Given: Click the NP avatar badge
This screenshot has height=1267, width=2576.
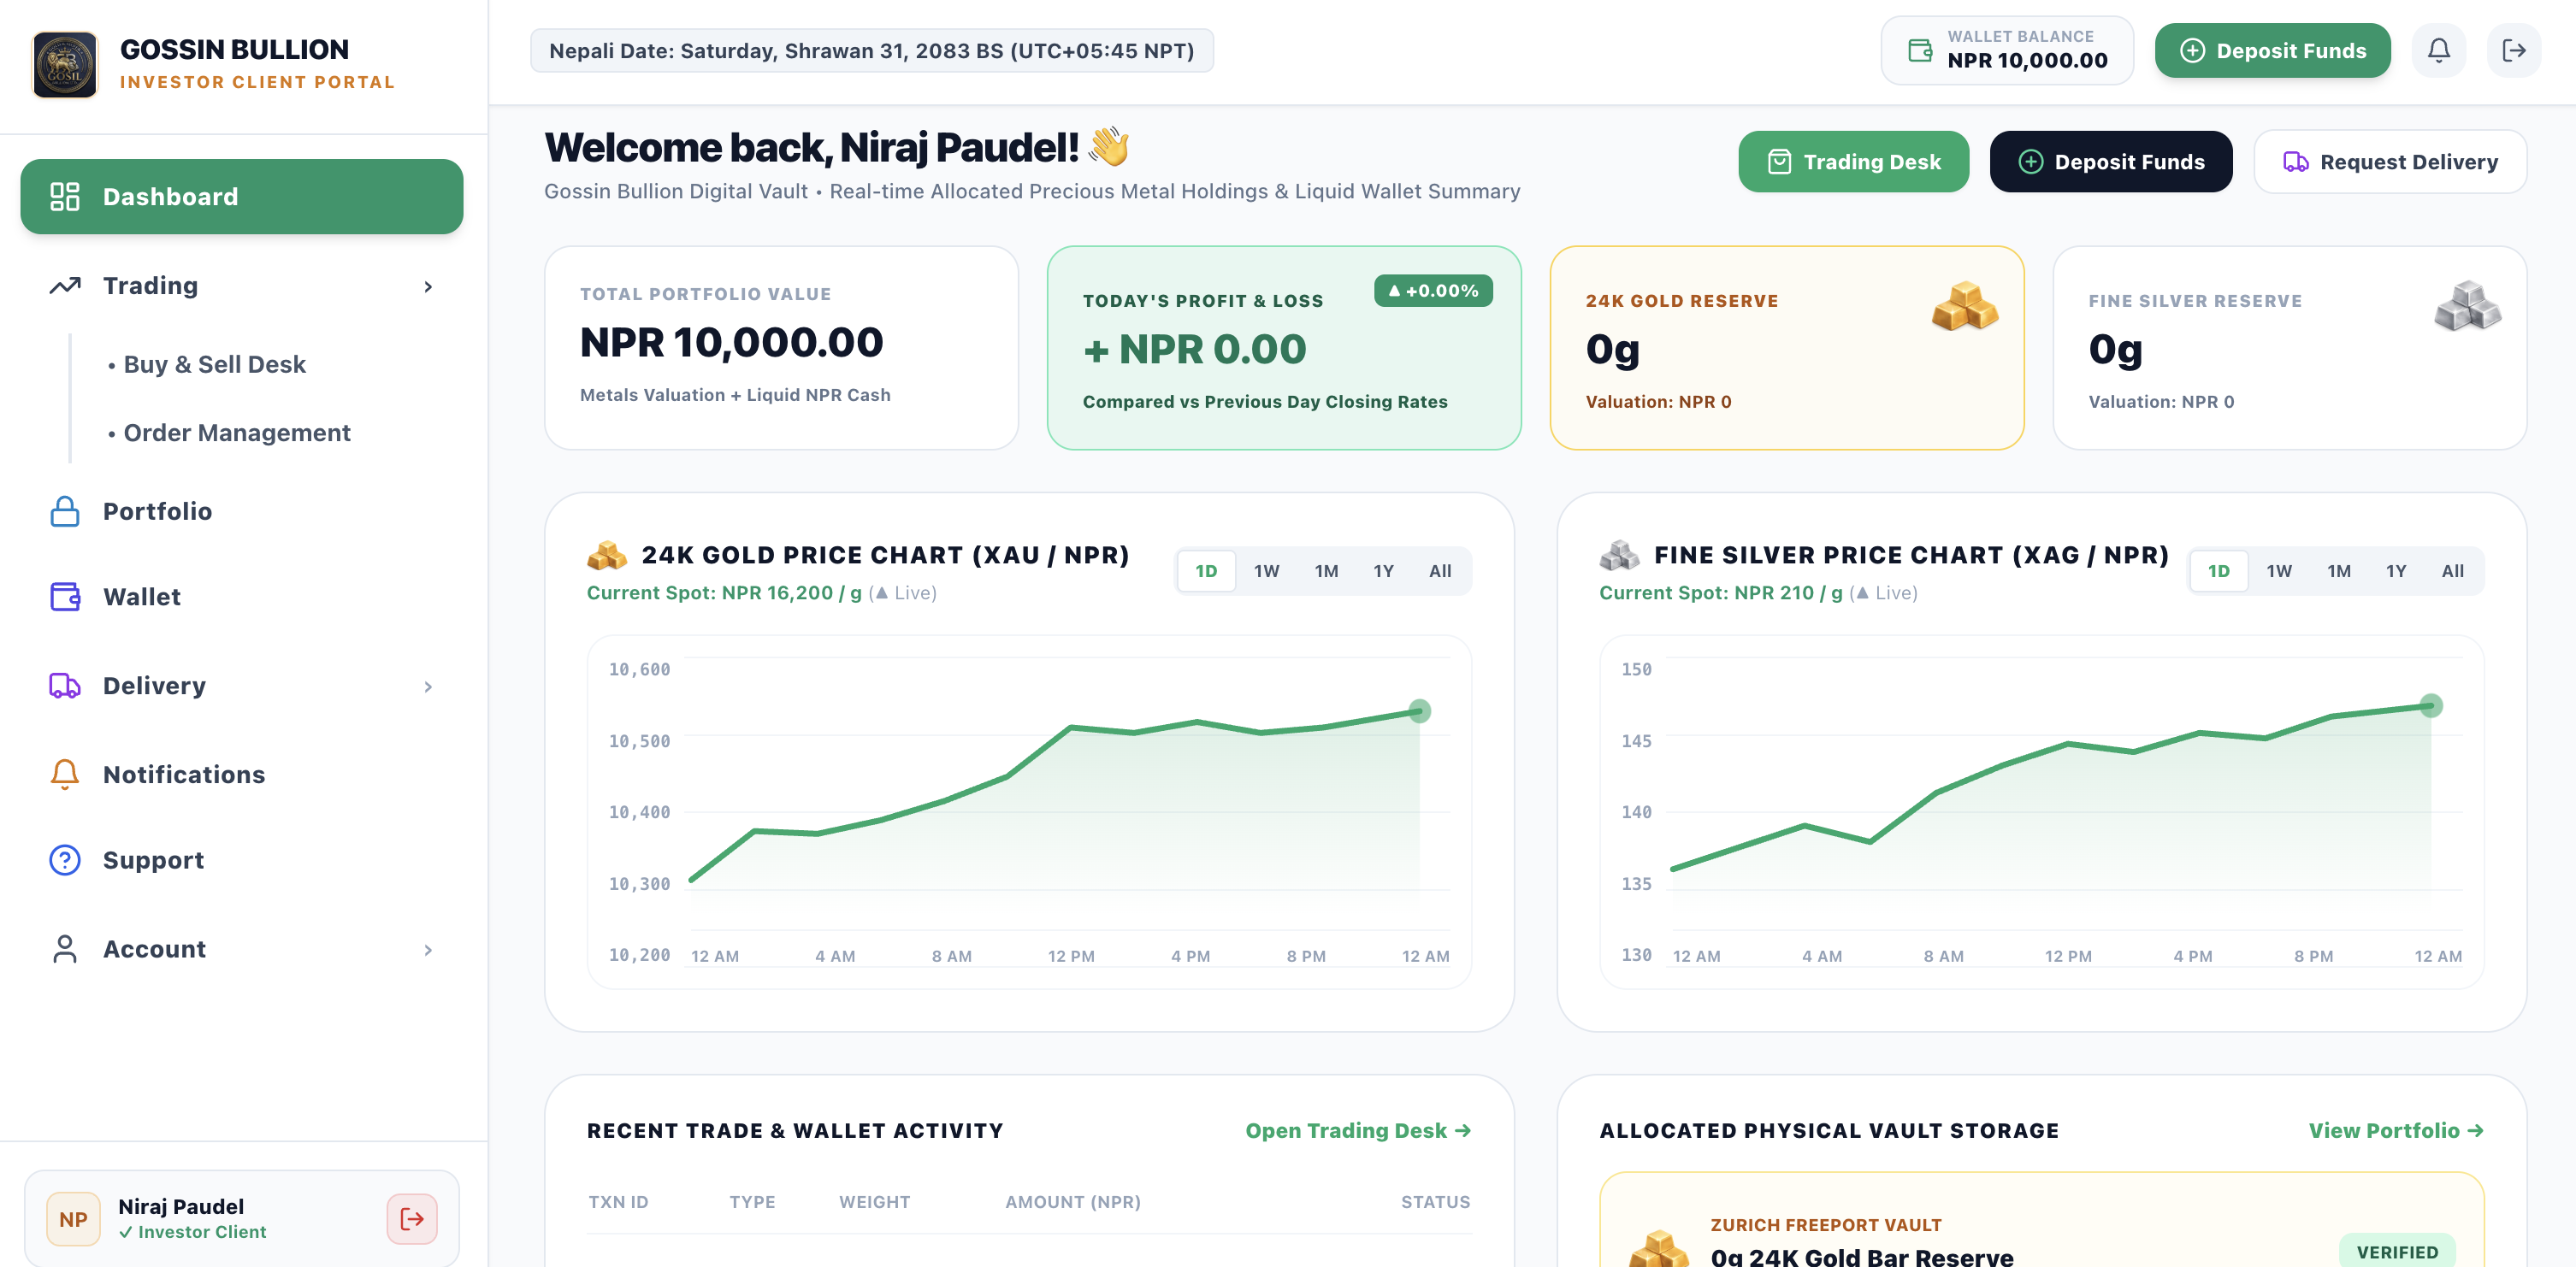Looking at the screenshot, I should coord(73,1219).
